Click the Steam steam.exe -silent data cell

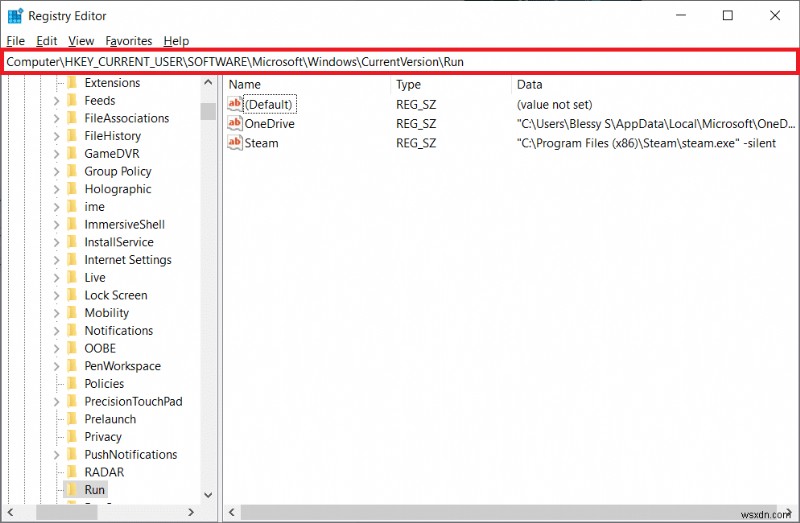click(646, 143)
